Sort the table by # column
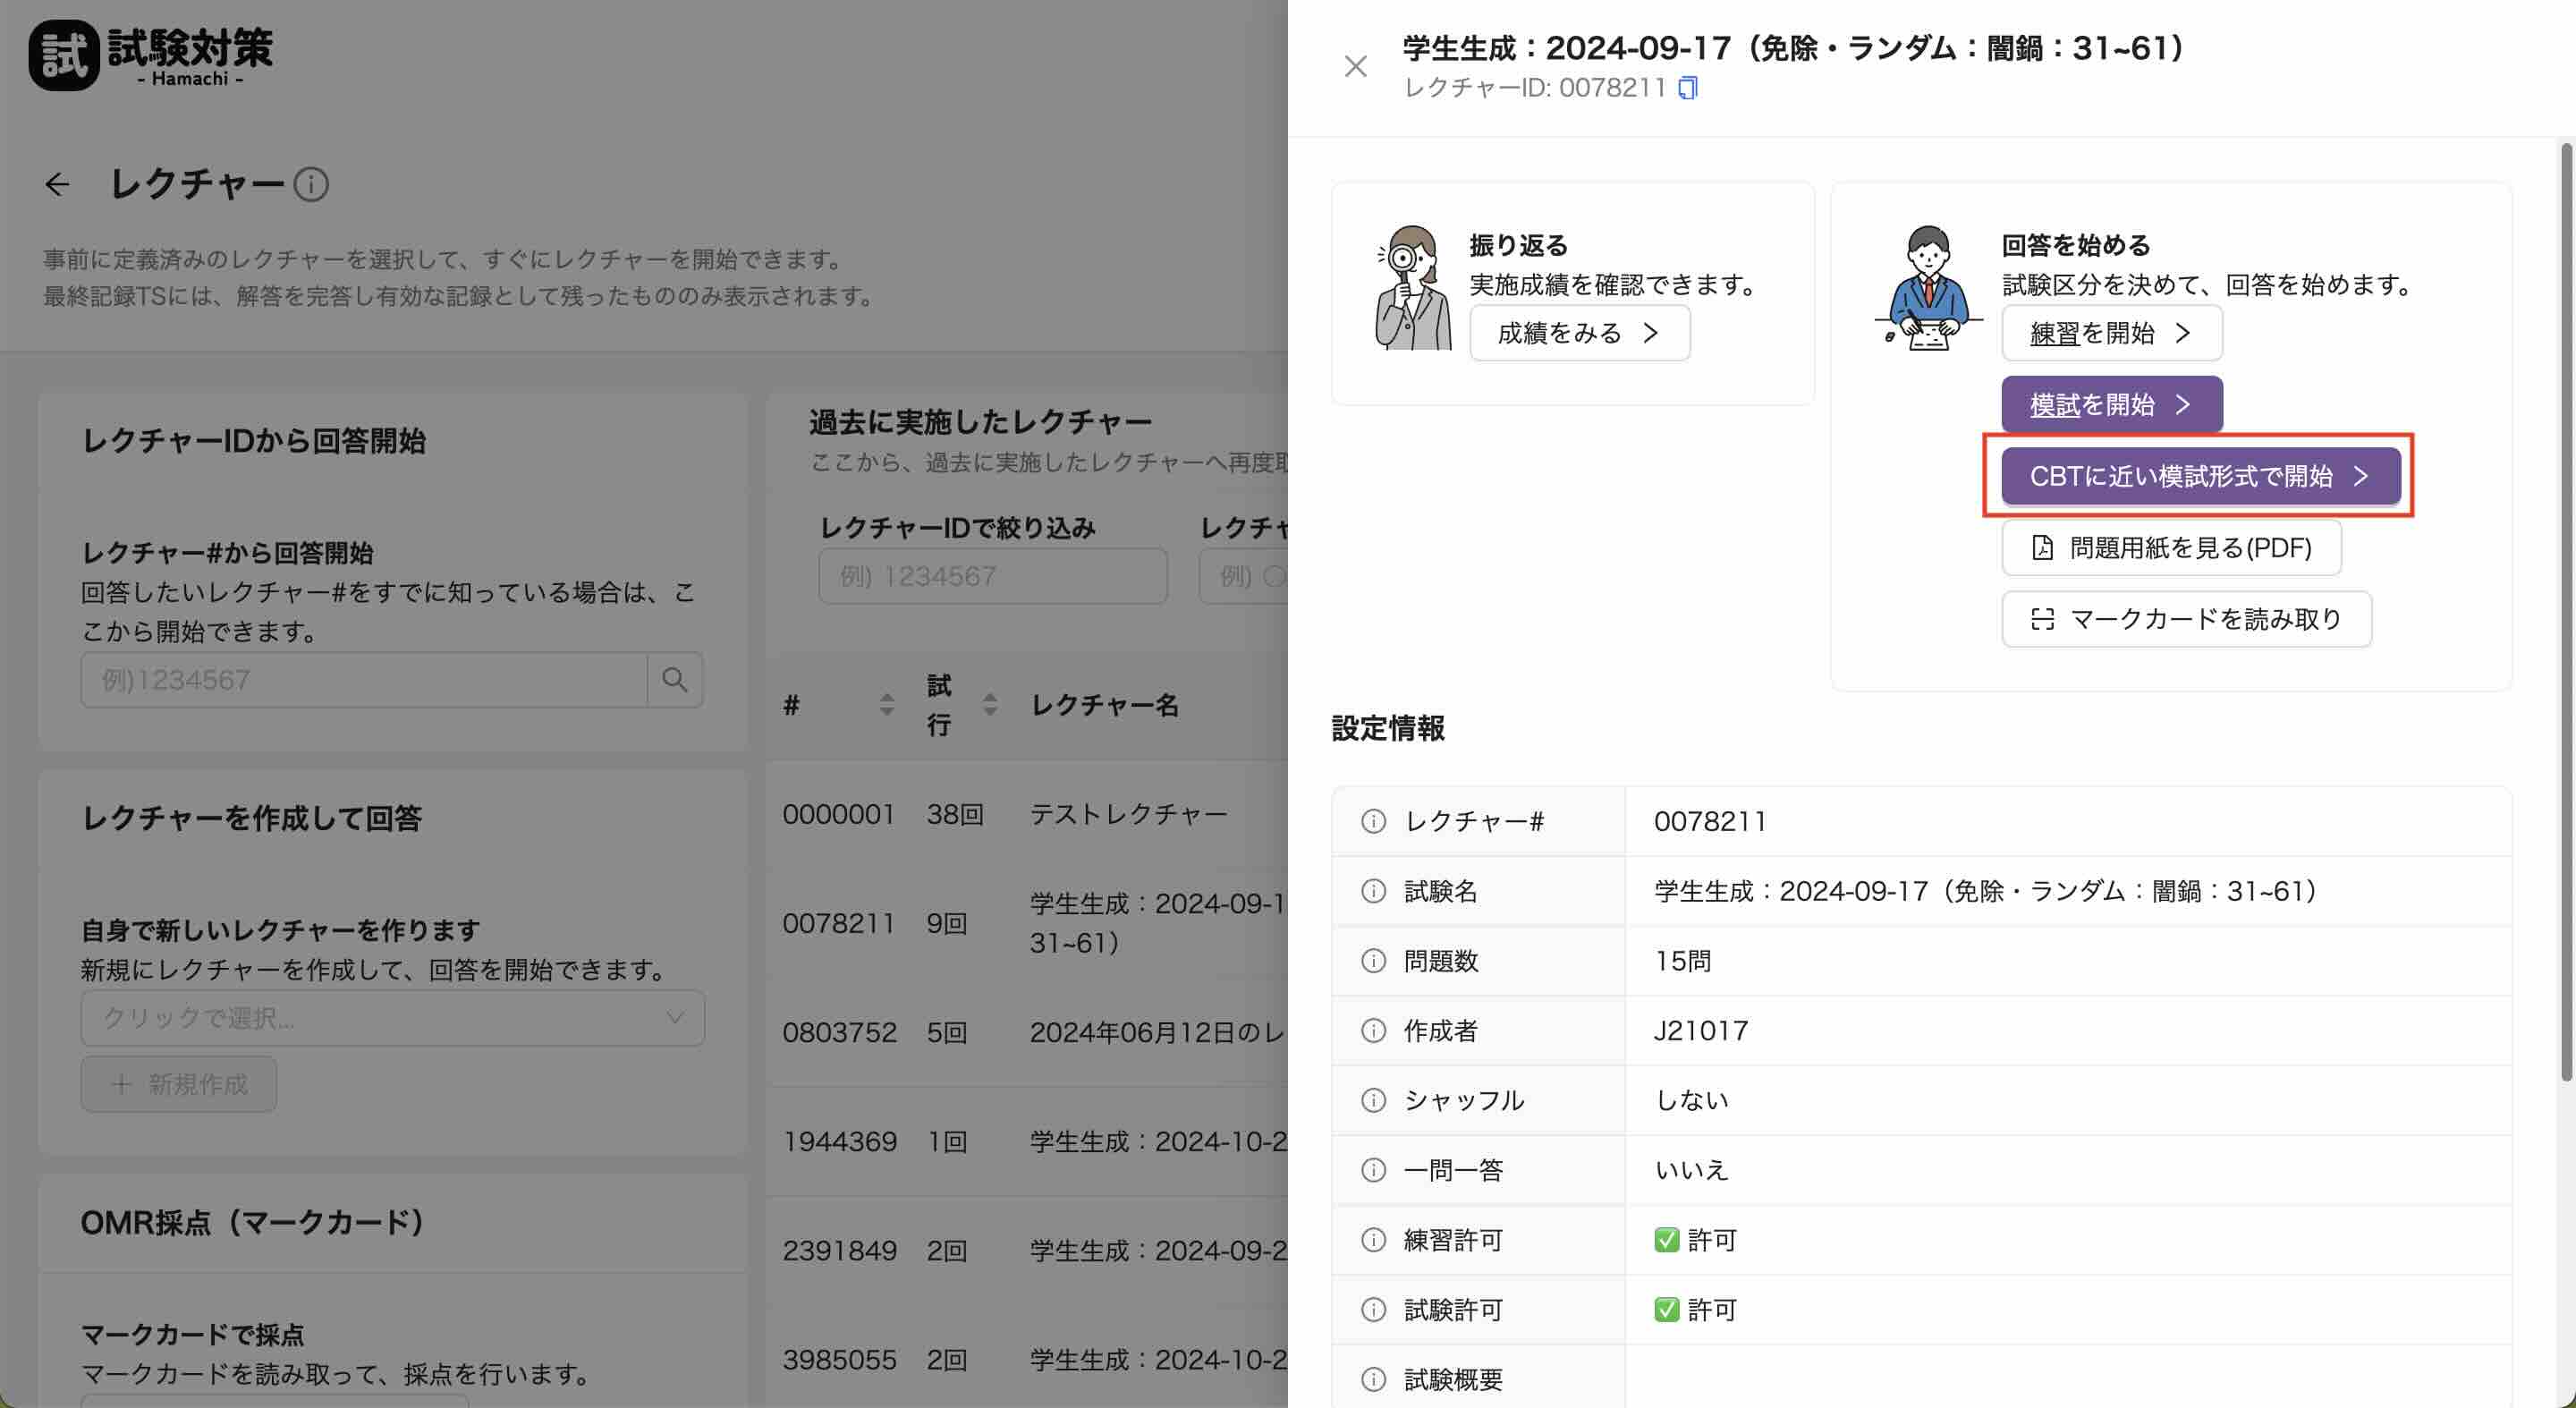 [x=886, y=705]
